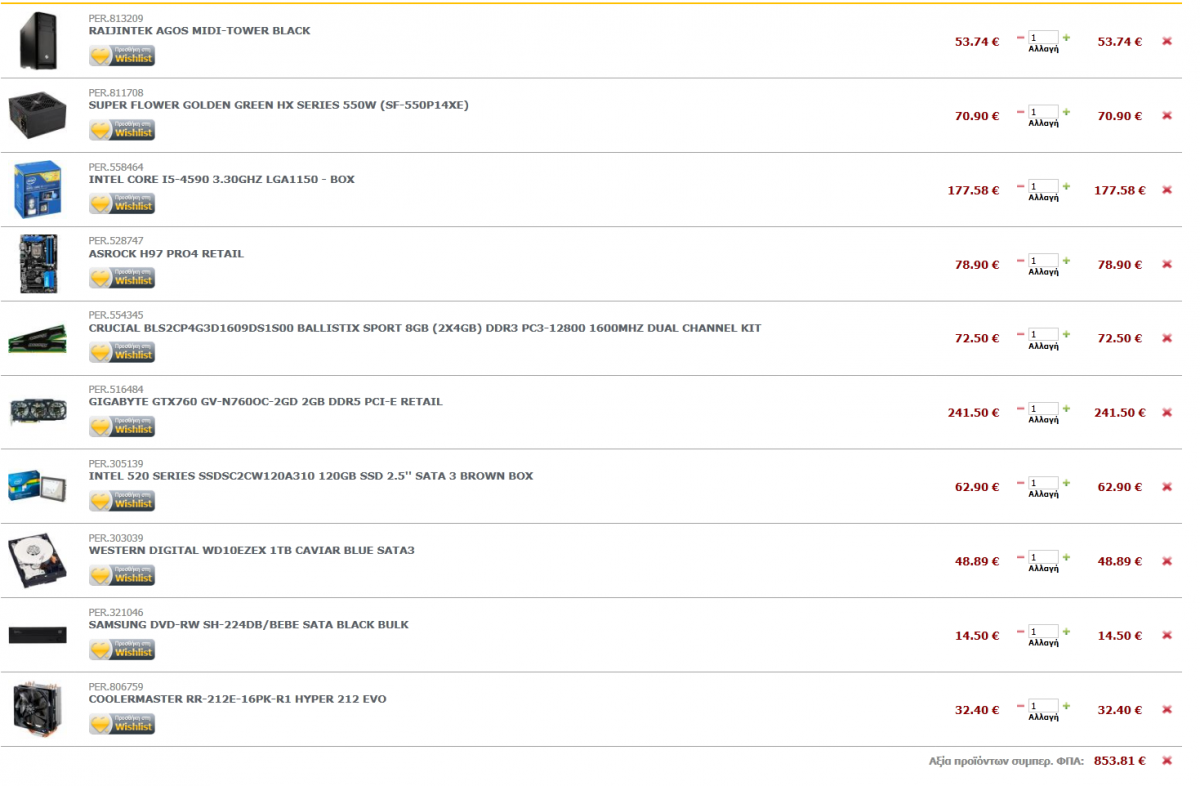Image resolution: width=1200 pixels, height=786 pixels.
Task: Remove Intel 520 Series SSD from cart
Action: (x=1166, y=487)
